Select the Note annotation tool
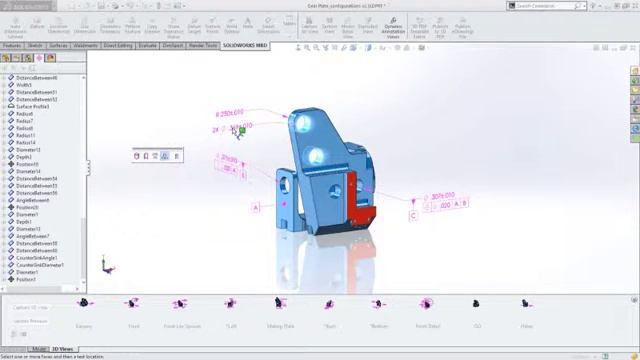This screenshot has width=640, height=360. tap(248, 23)
